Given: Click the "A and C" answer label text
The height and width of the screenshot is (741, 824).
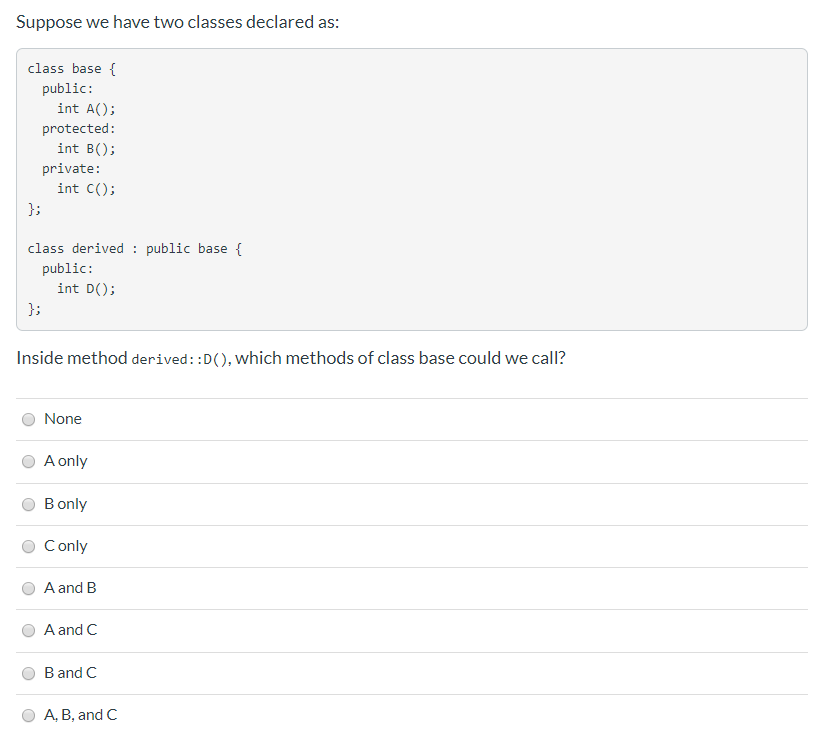Looking at the screenshot, I should (x=68, y=630).
